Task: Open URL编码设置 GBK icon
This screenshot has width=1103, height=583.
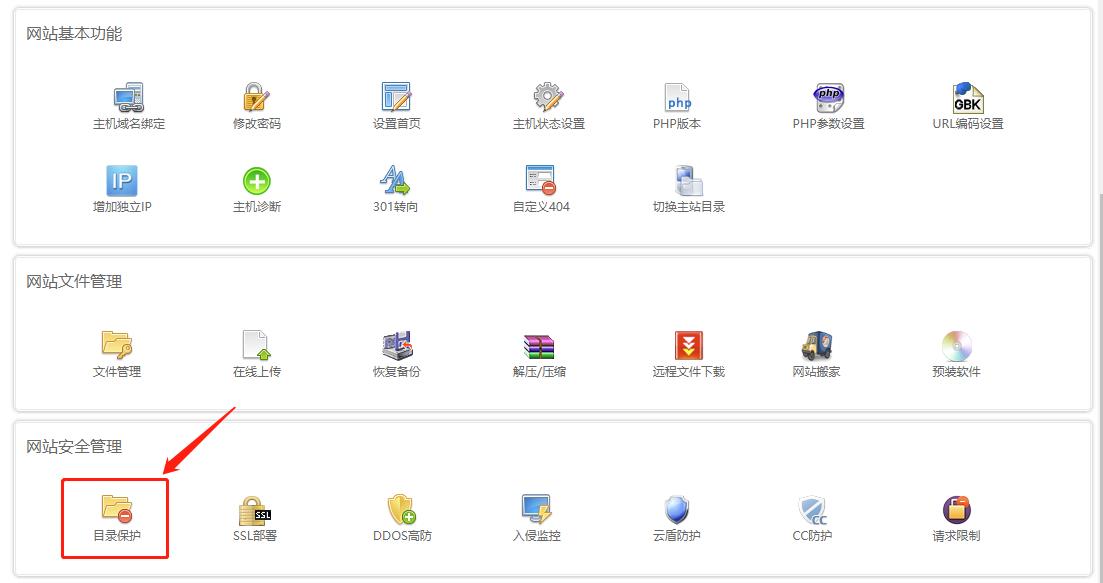Action: point(967,98)
